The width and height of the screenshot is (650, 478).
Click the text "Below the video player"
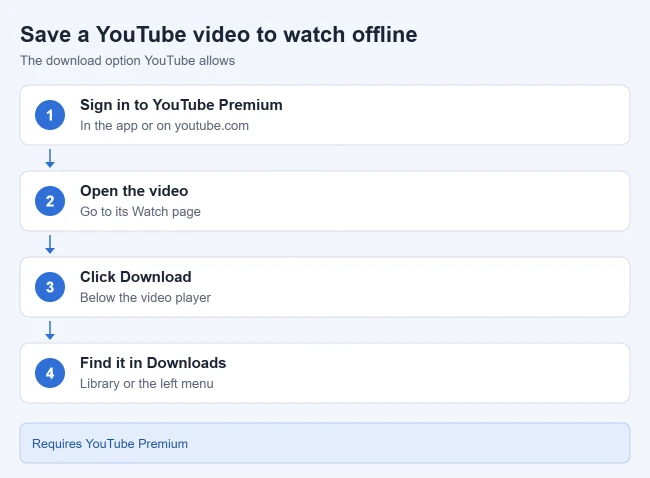coord(146,298)
